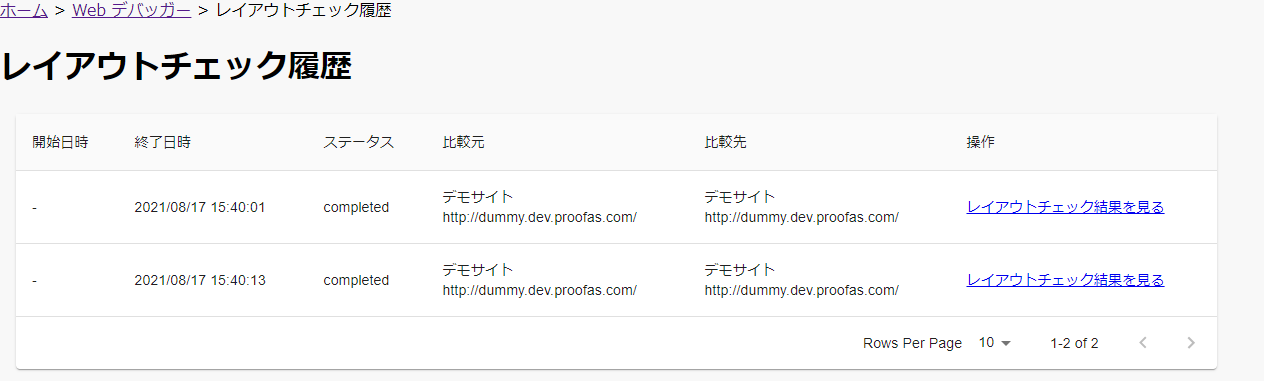Go to previous page chevron icon
This screenshot has width=1264, height=381.
(1143, 343)
